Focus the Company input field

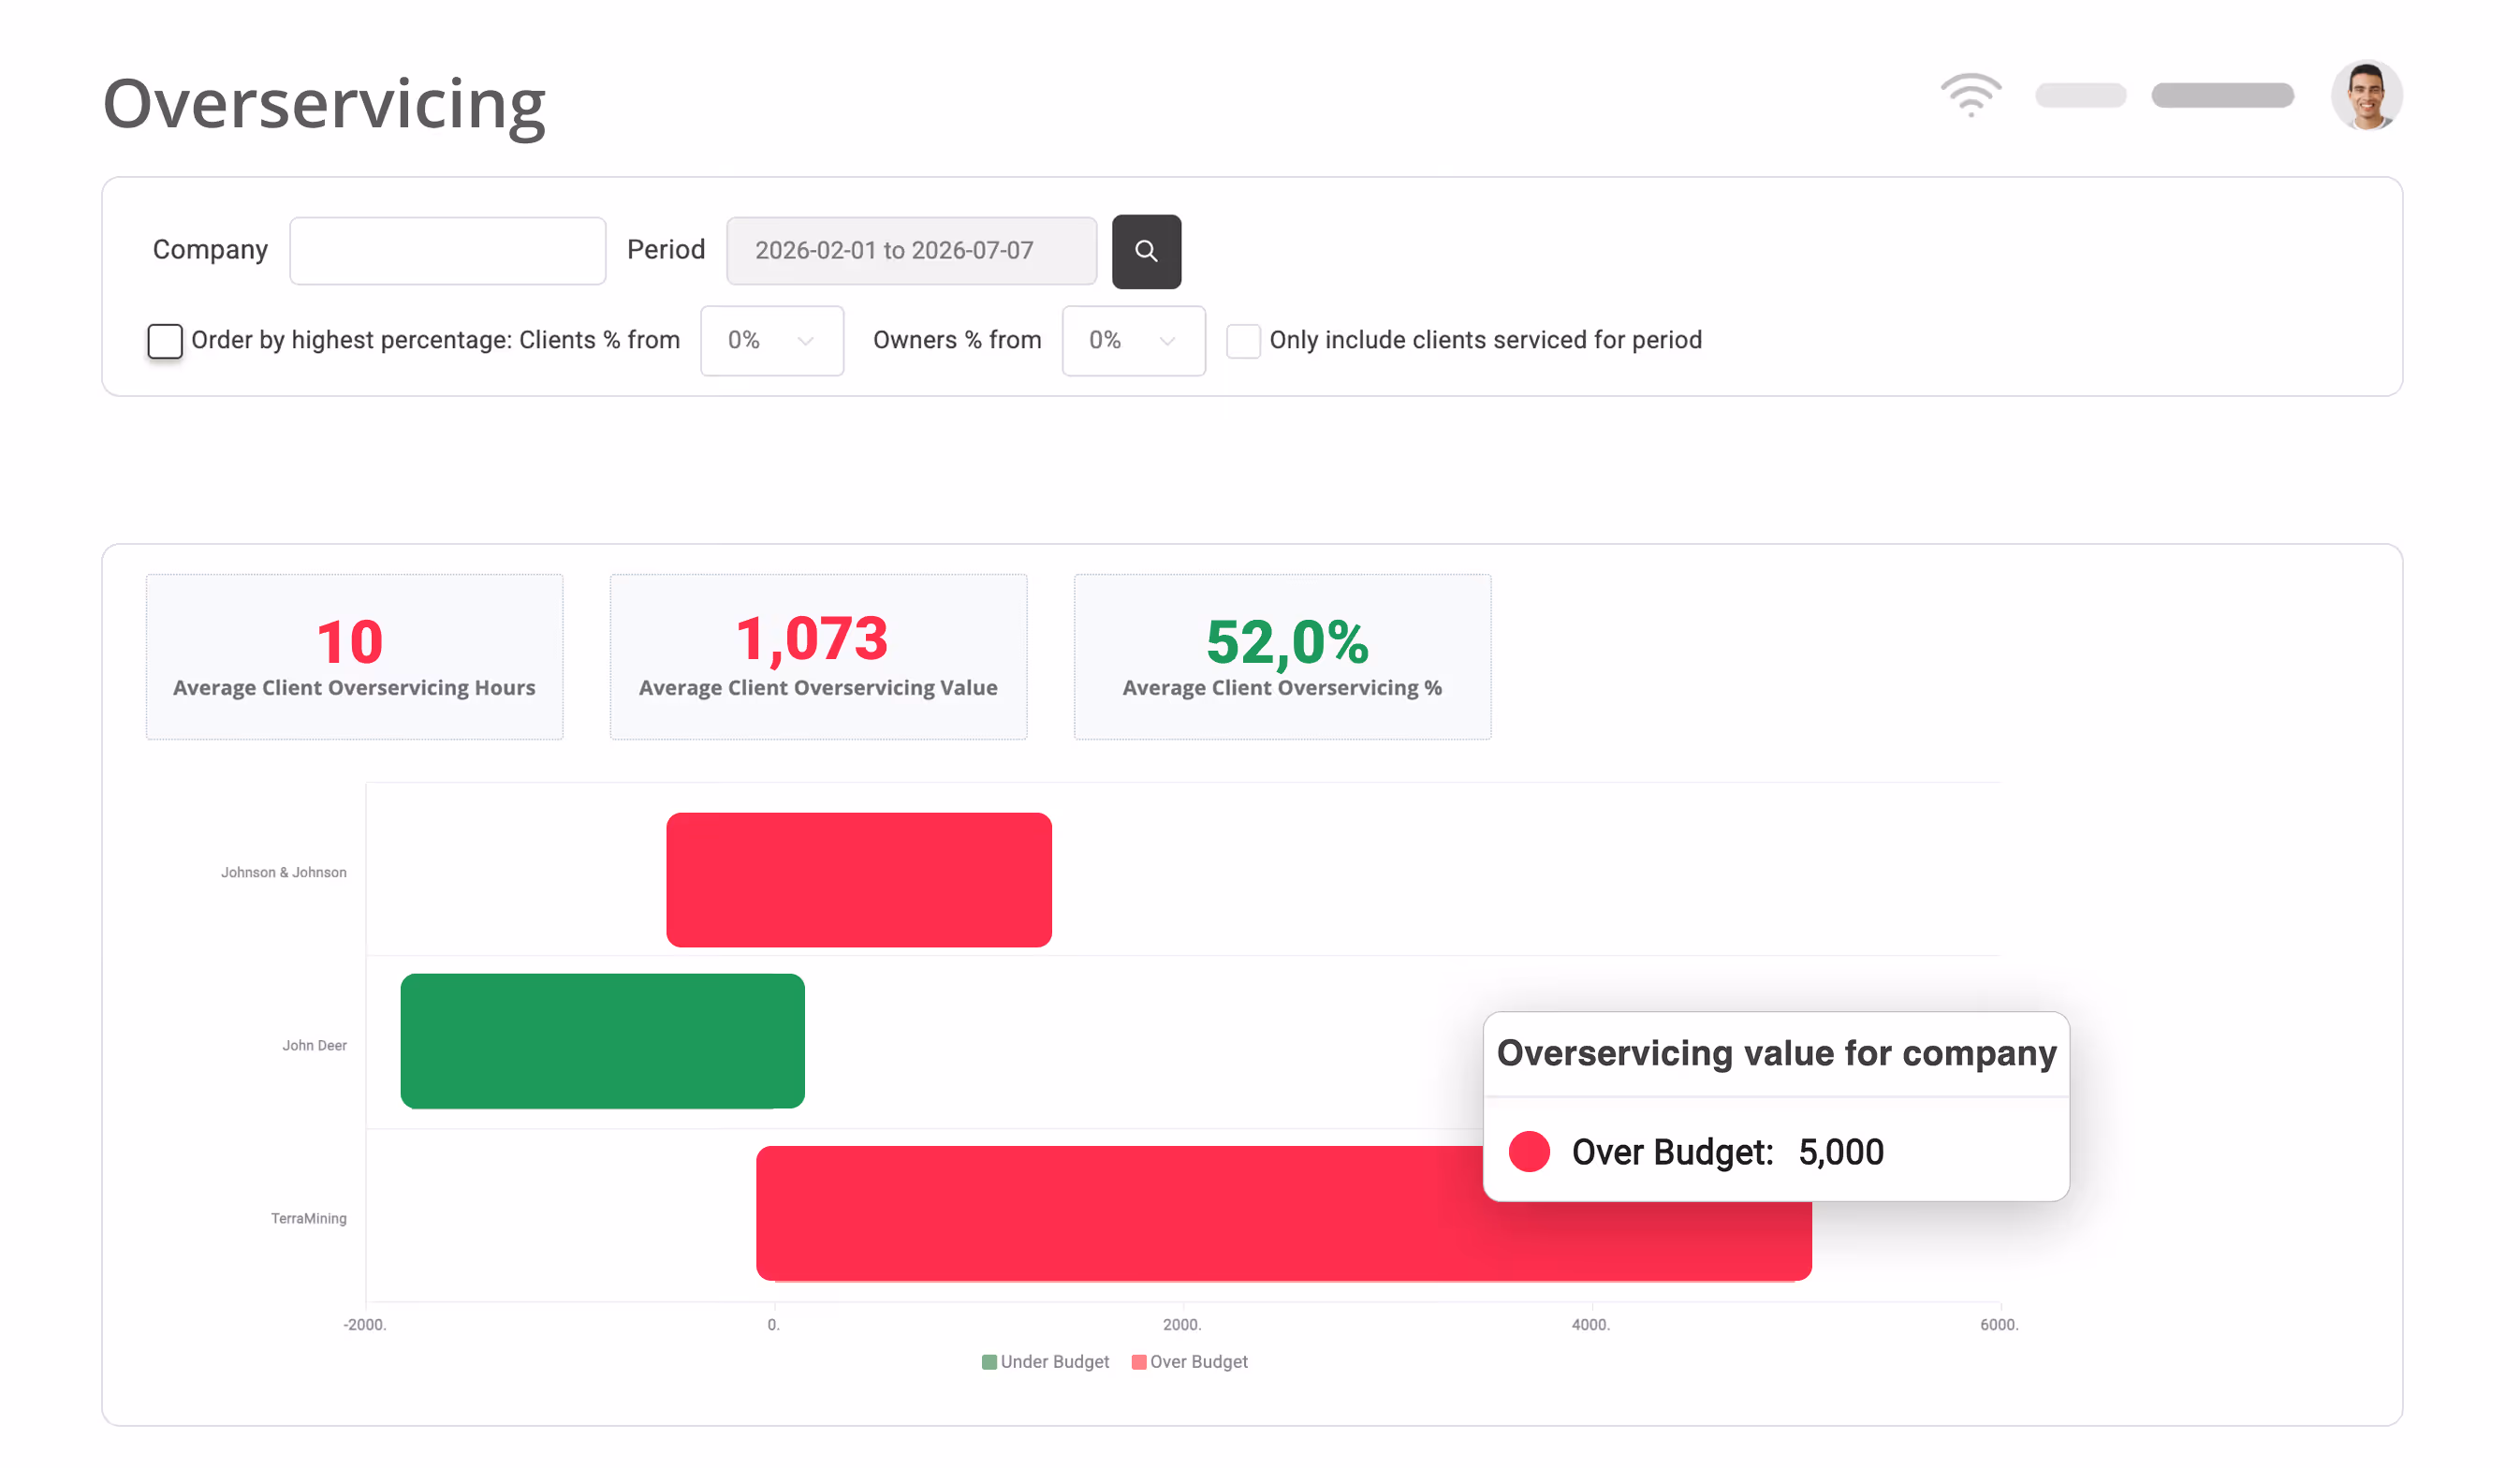pos(447,250)
